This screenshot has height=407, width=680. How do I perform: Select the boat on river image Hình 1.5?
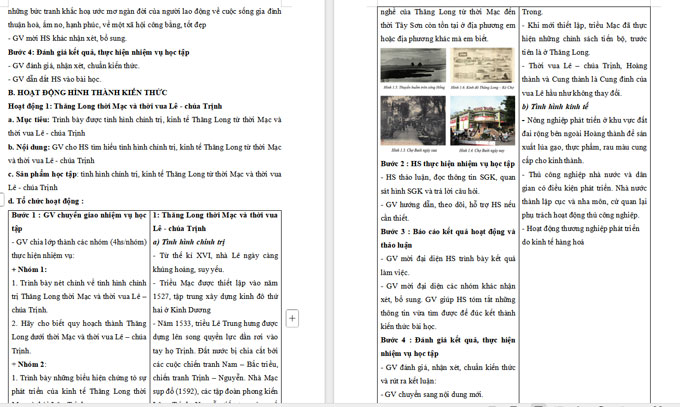tap(414, 66)
